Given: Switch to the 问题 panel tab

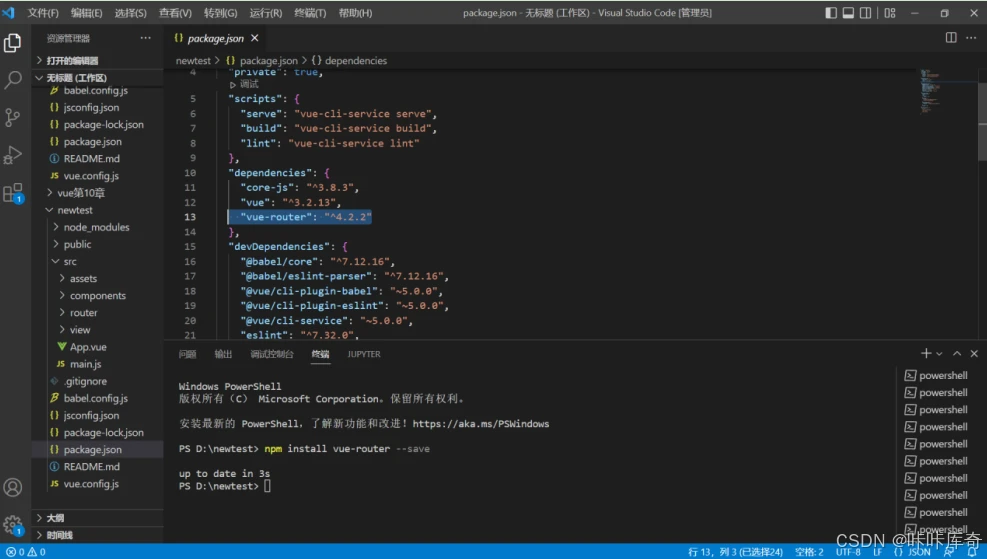Looking at the screenshot, I should click(188, 354).
